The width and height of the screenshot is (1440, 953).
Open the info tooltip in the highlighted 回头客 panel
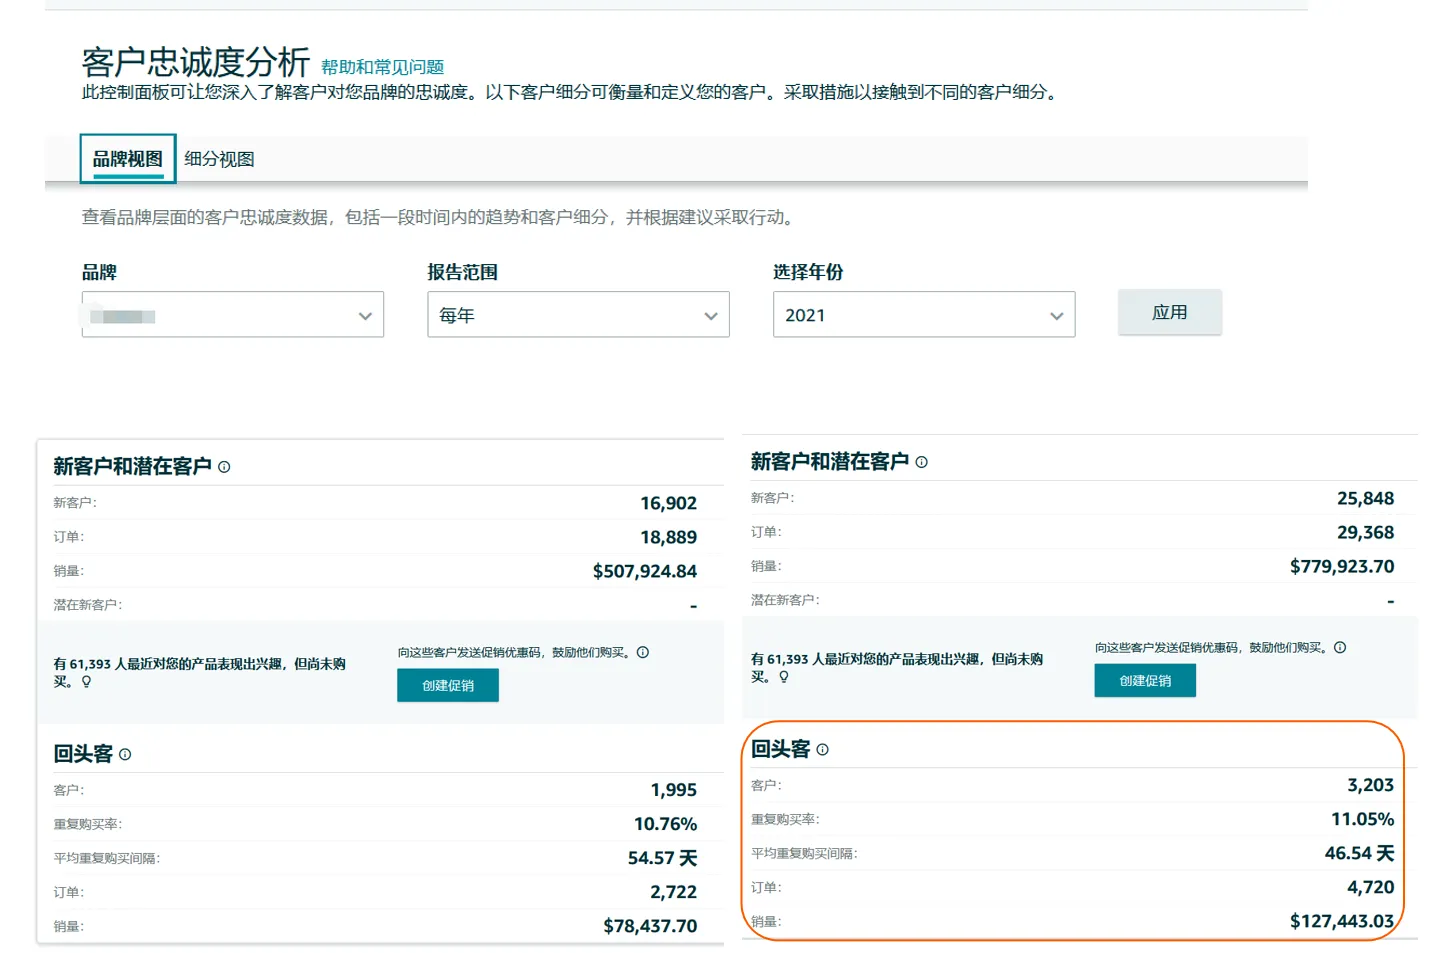tap(821, 748)
